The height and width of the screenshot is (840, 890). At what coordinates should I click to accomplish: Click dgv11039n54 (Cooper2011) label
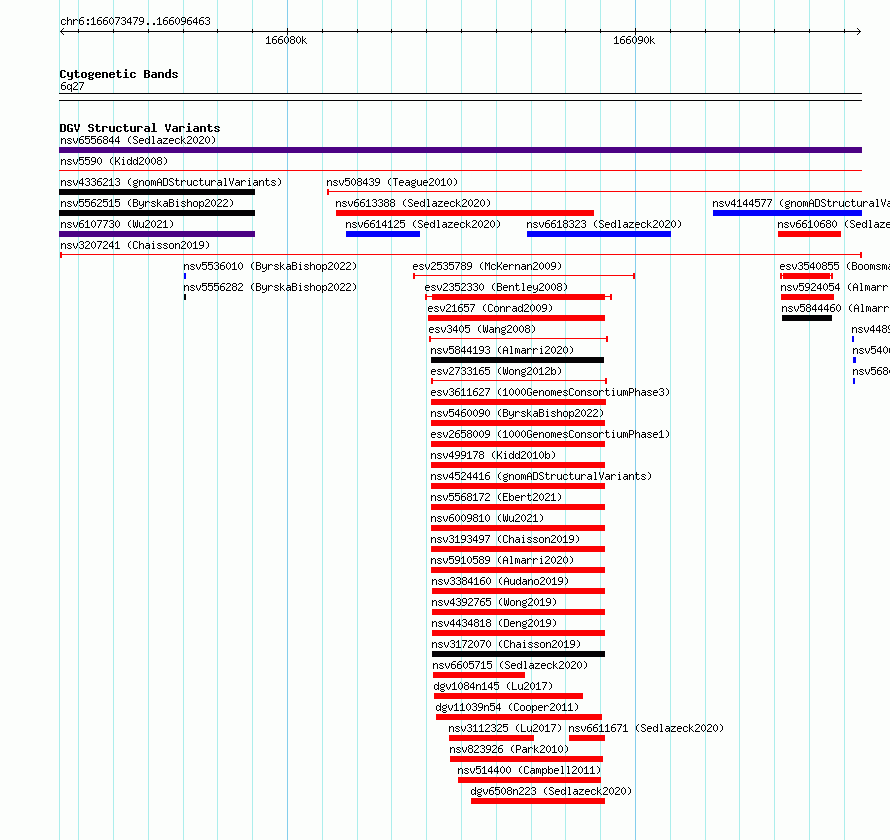(507, 707)
